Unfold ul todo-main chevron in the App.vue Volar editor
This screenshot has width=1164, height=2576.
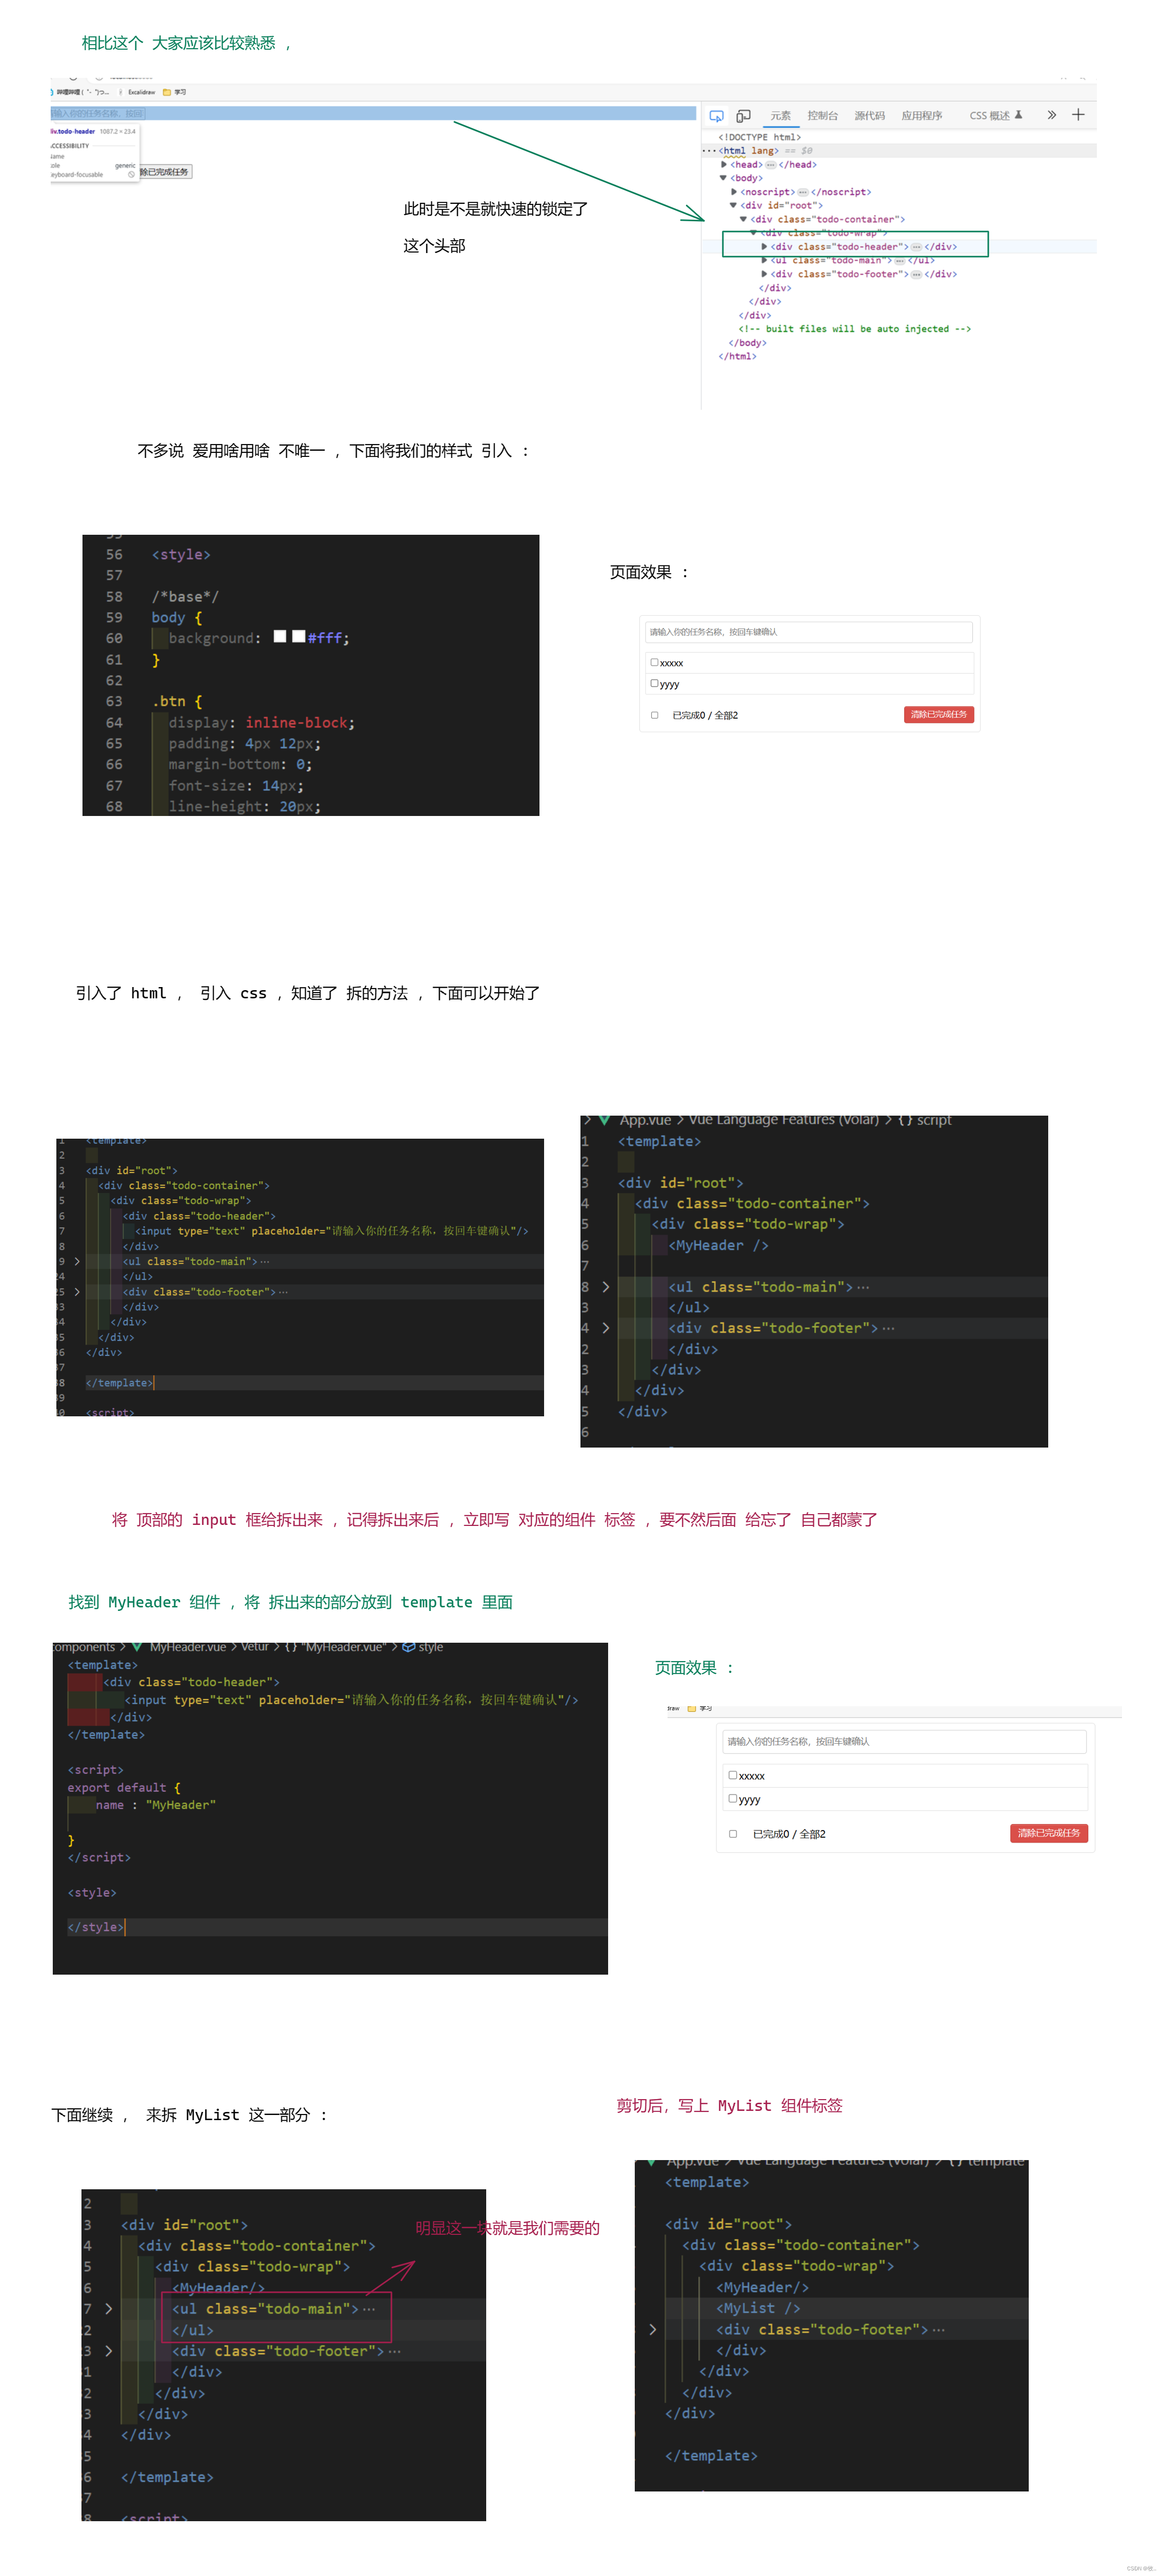pyautogui.click(x=606, y=1287)
